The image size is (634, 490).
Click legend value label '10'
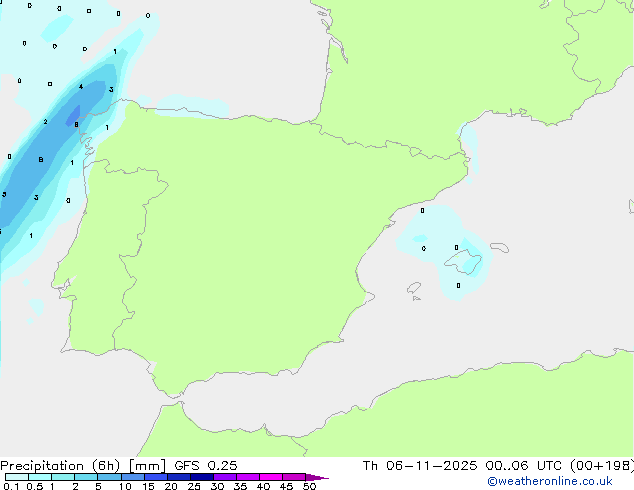[125, 486]
